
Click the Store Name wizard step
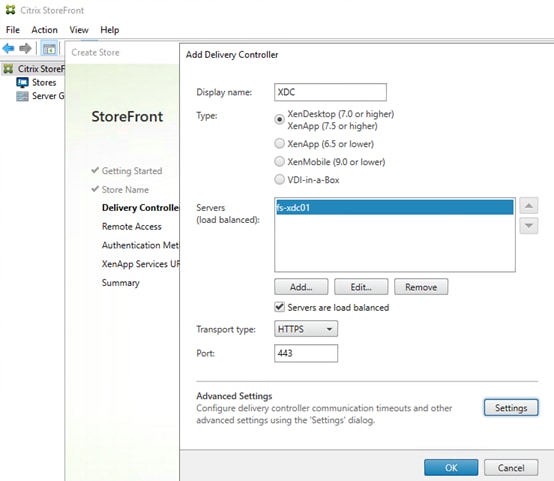pyautogui.click(x=125, y=190)
